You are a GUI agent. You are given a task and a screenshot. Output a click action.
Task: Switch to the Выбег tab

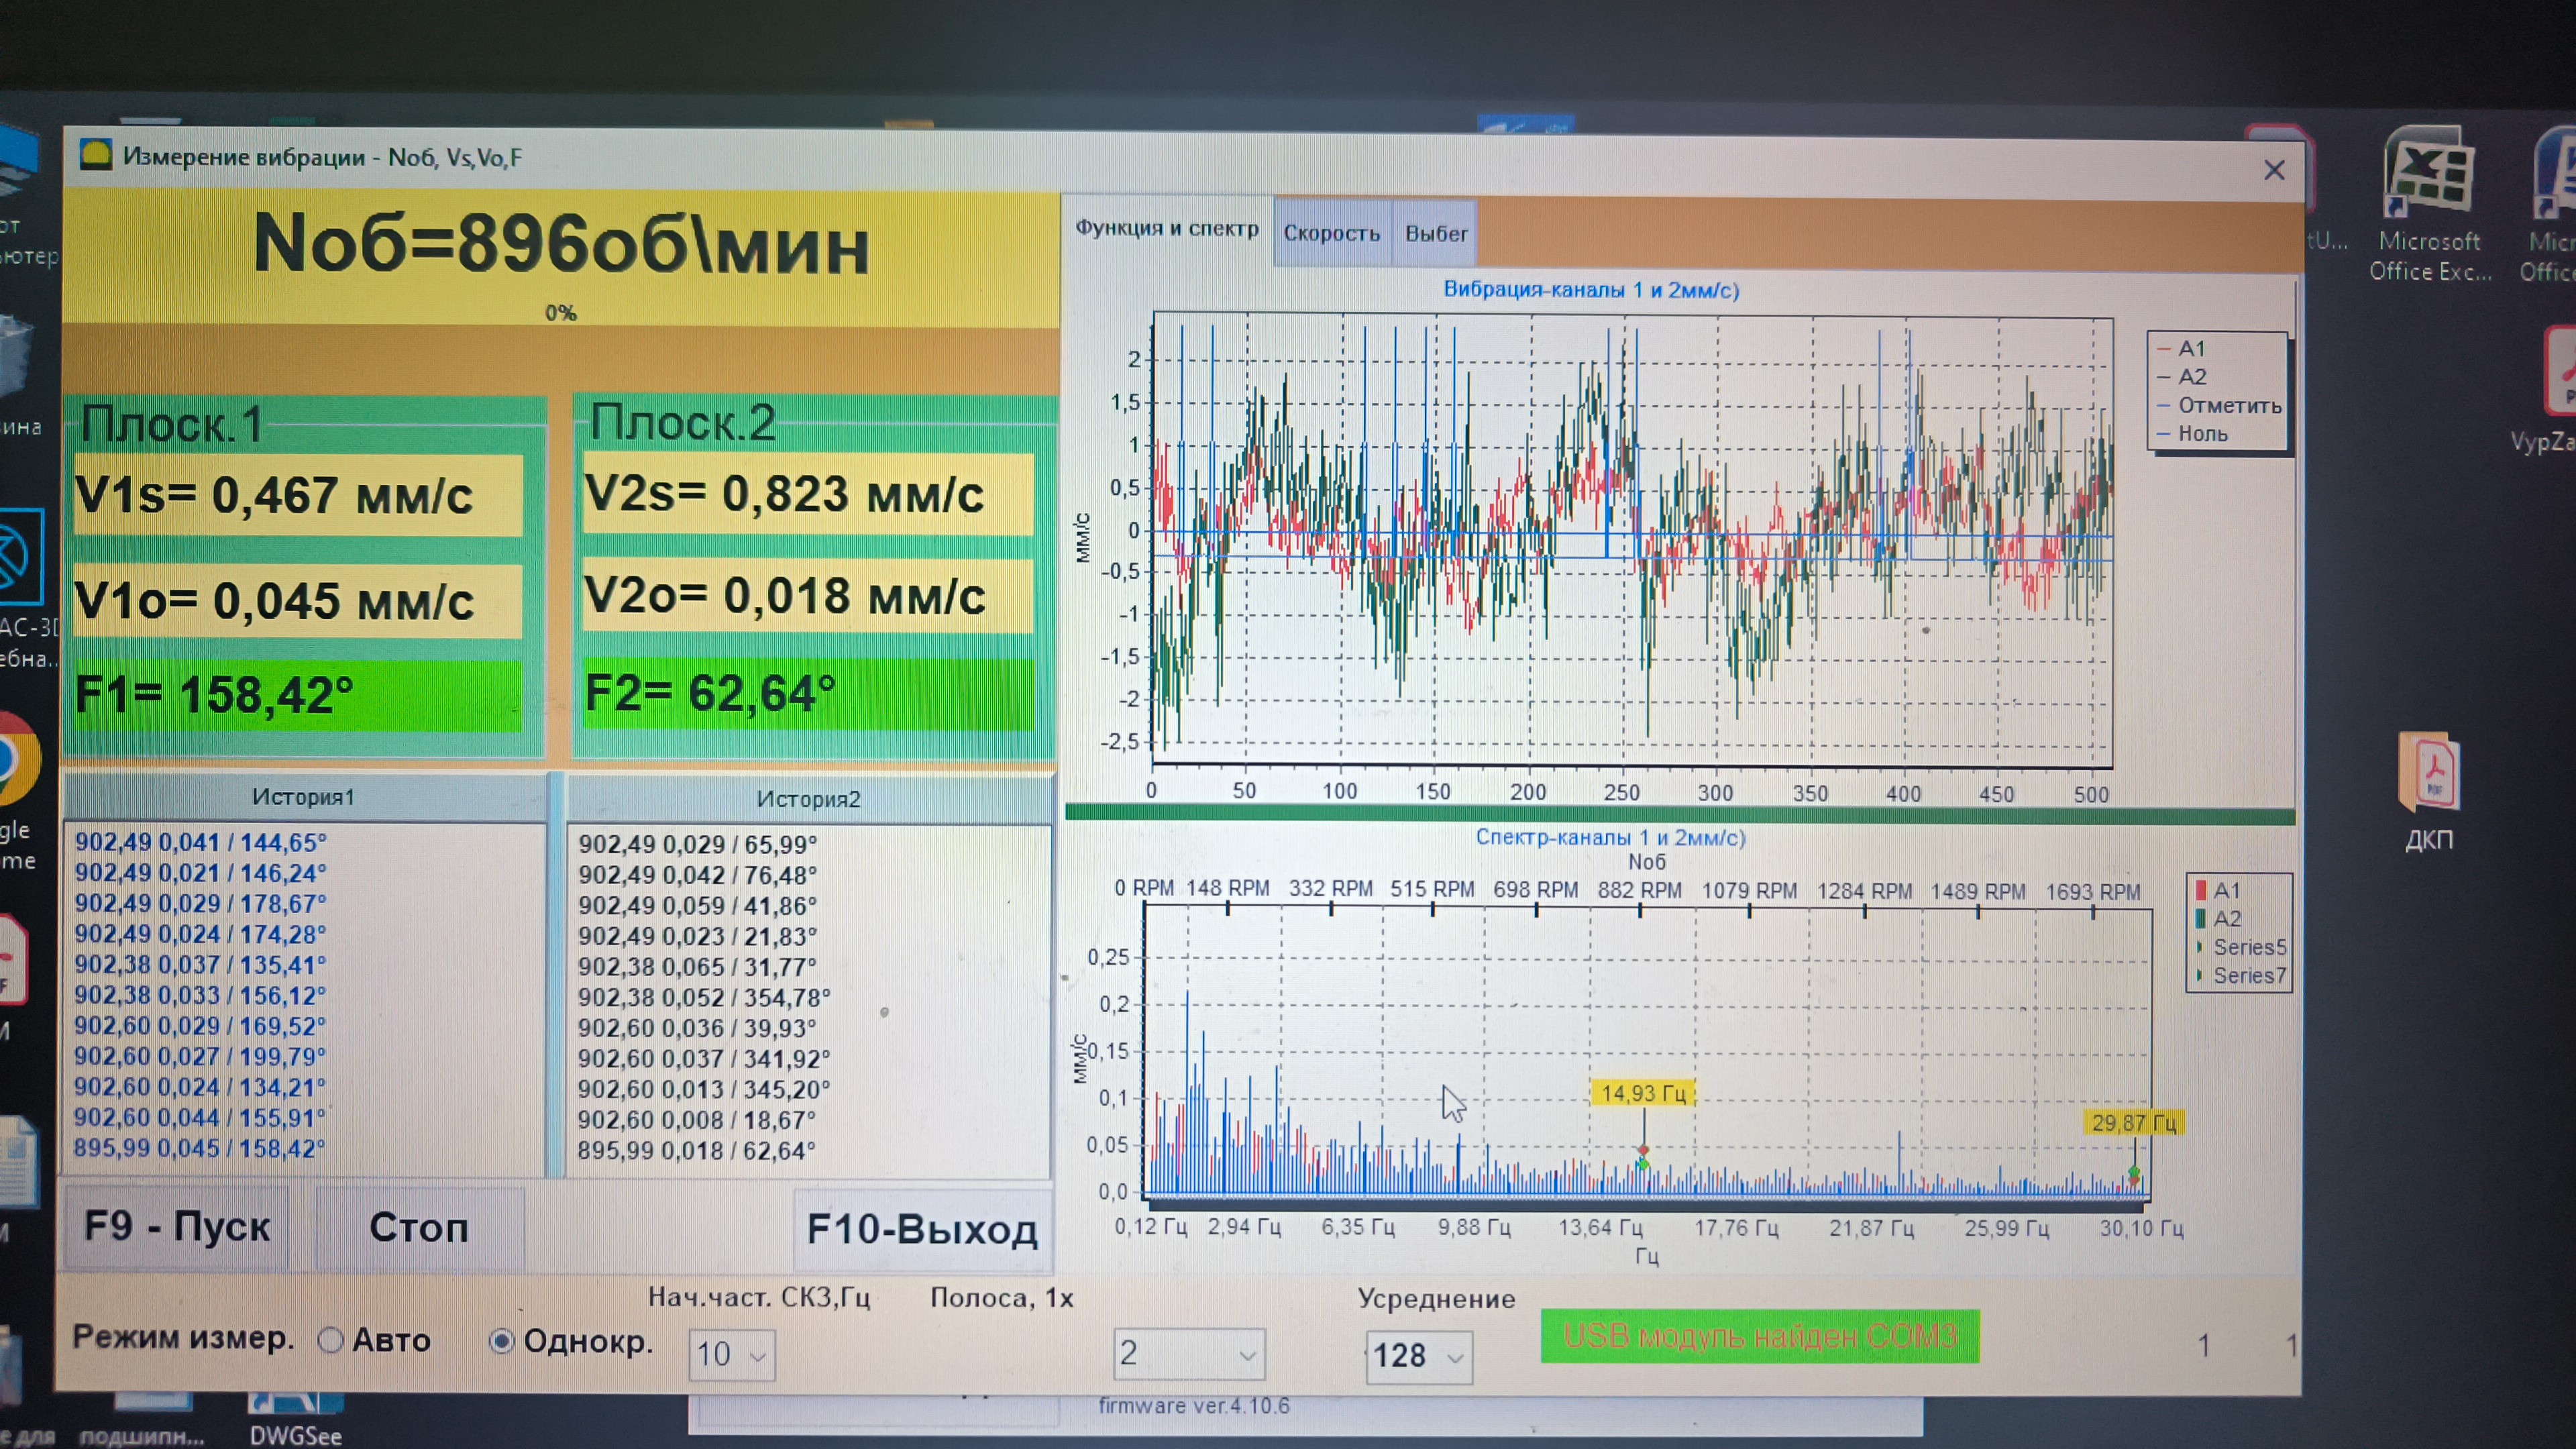coord(1436,234)
